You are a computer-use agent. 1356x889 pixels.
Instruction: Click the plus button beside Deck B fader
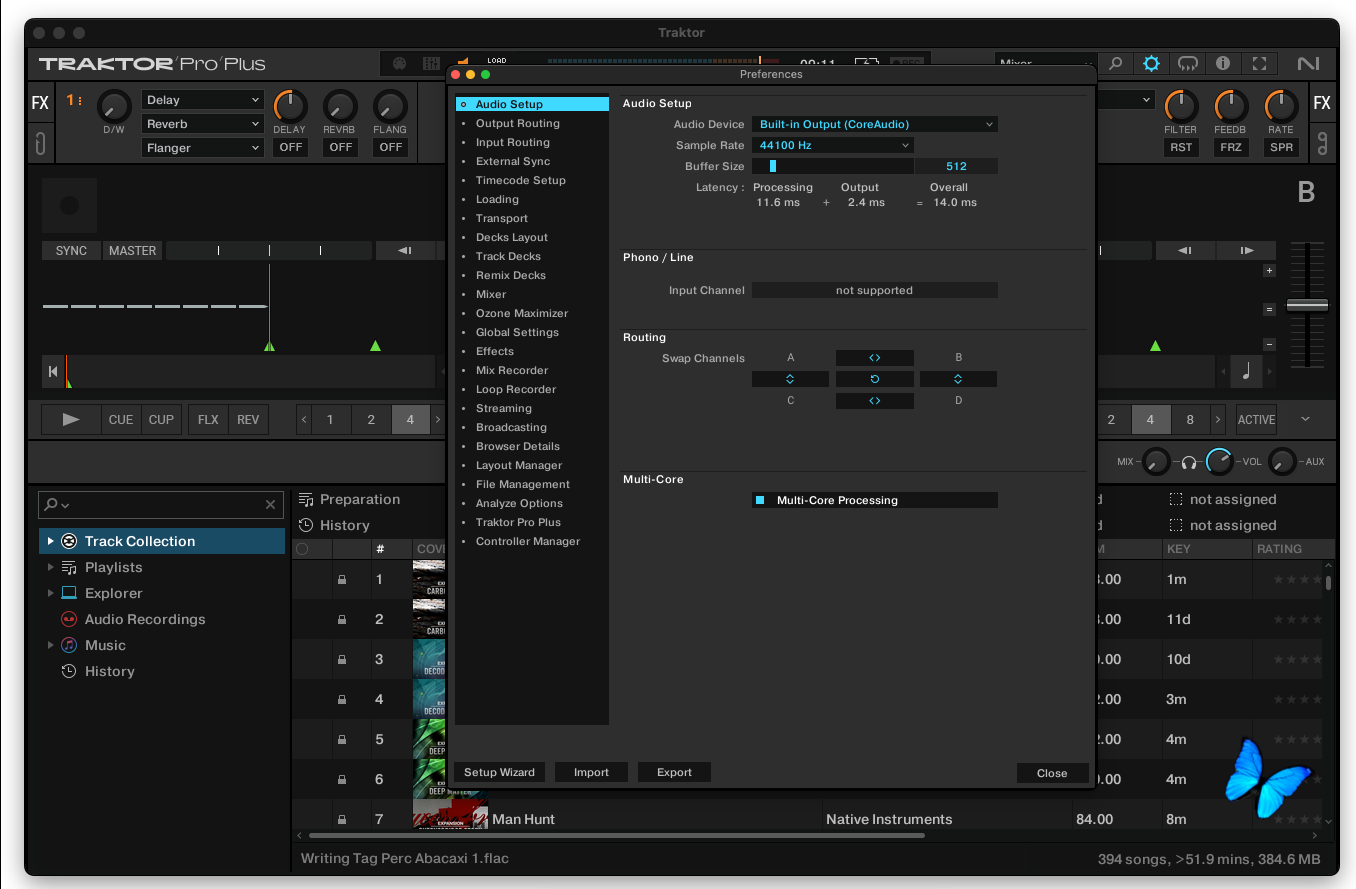(x=1270, y=270)
